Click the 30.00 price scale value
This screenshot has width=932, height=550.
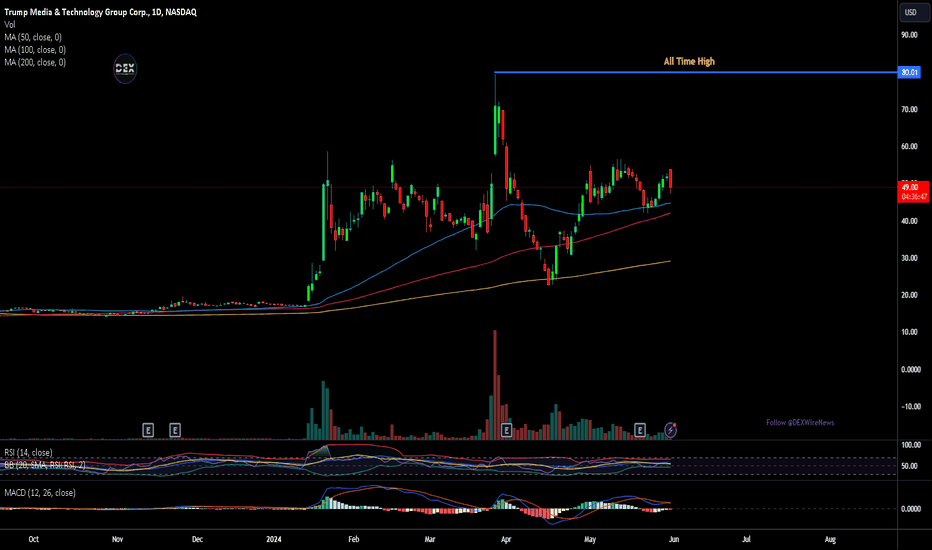909,258
